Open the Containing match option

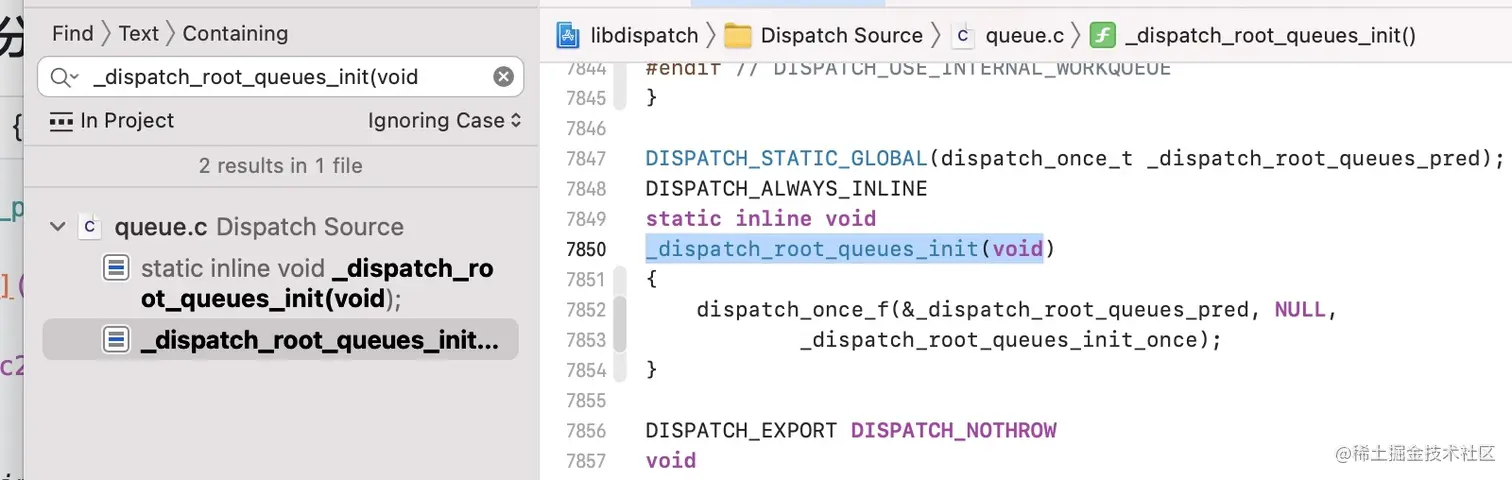click(235, 33)
